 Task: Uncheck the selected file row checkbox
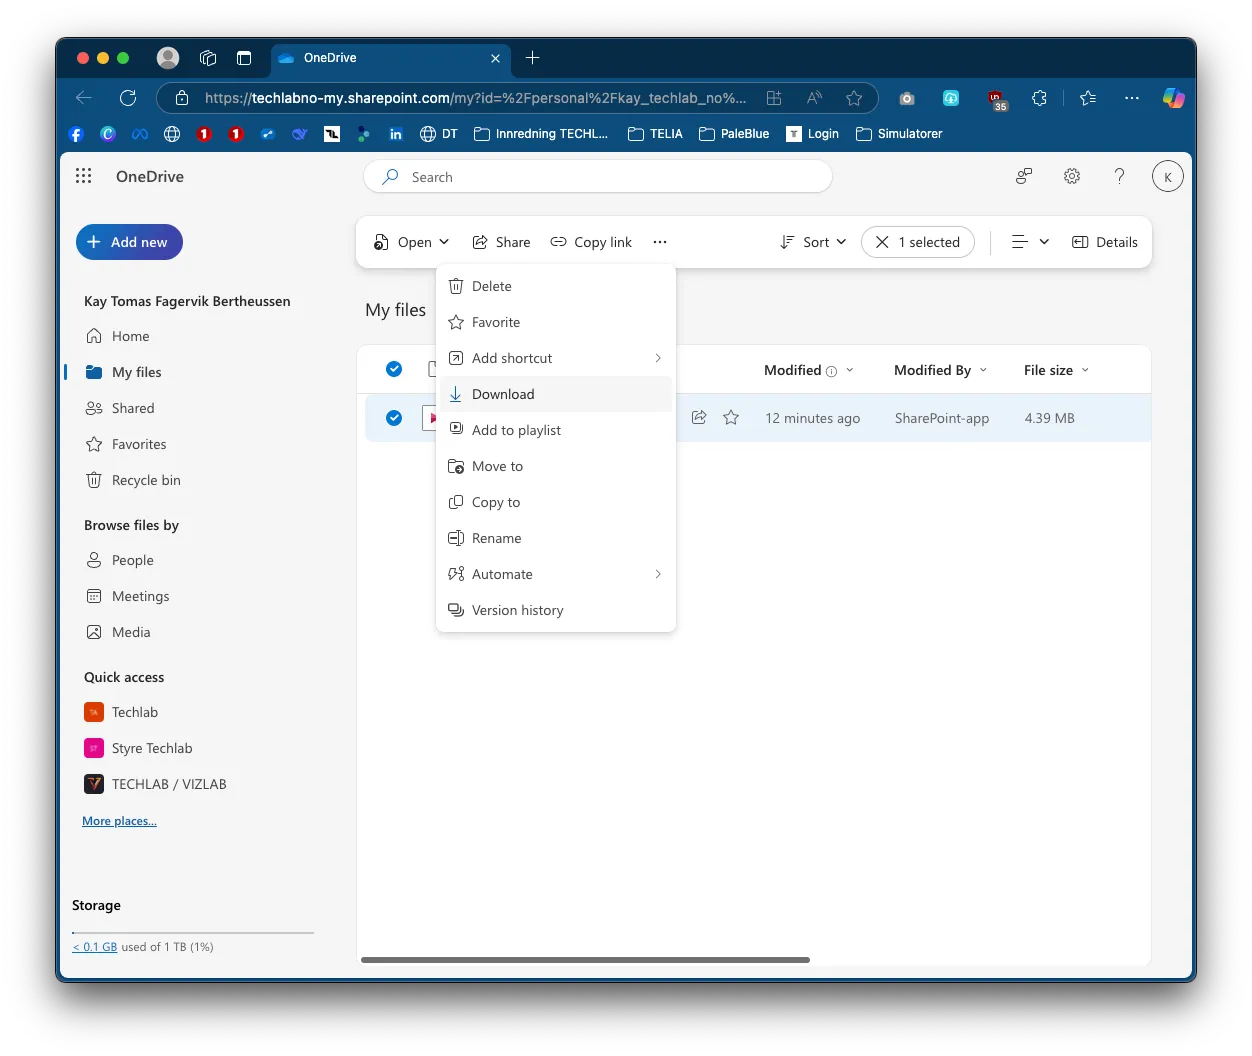pos(394,418)
